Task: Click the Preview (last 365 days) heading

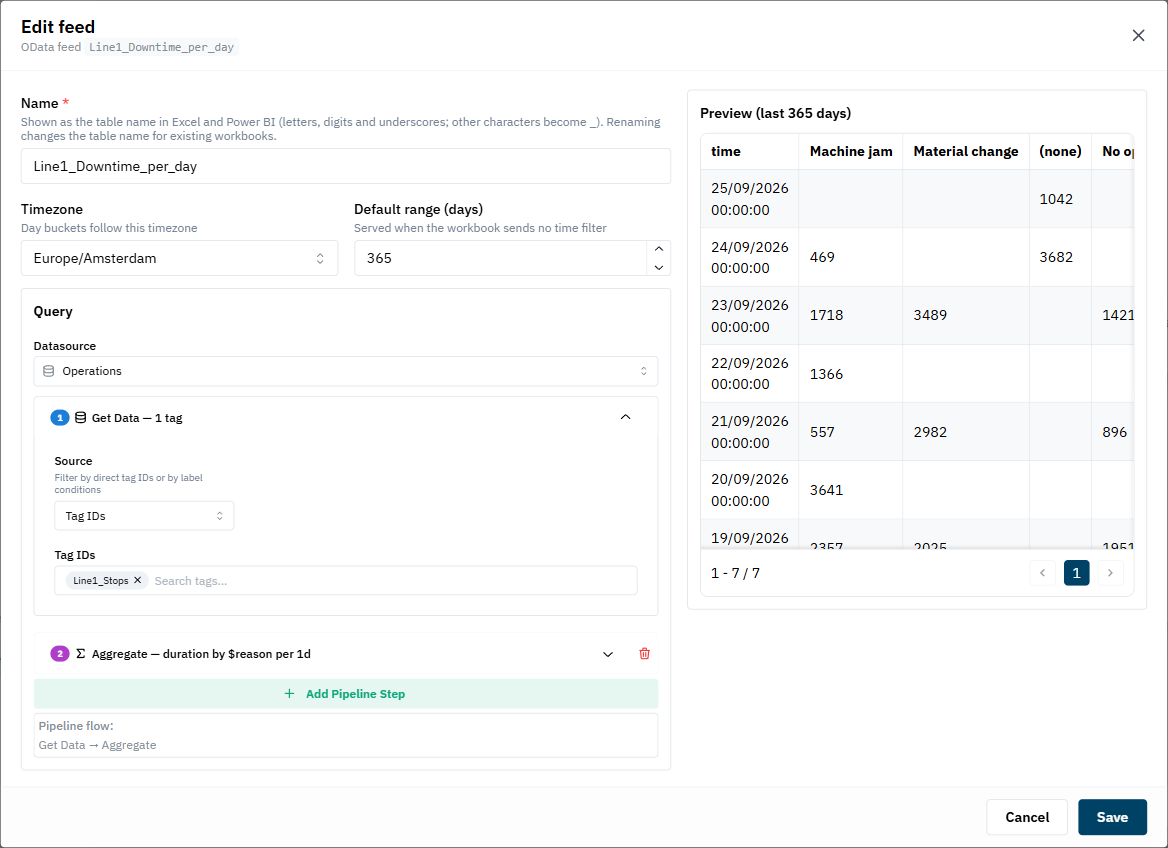Action: point(775,113)
